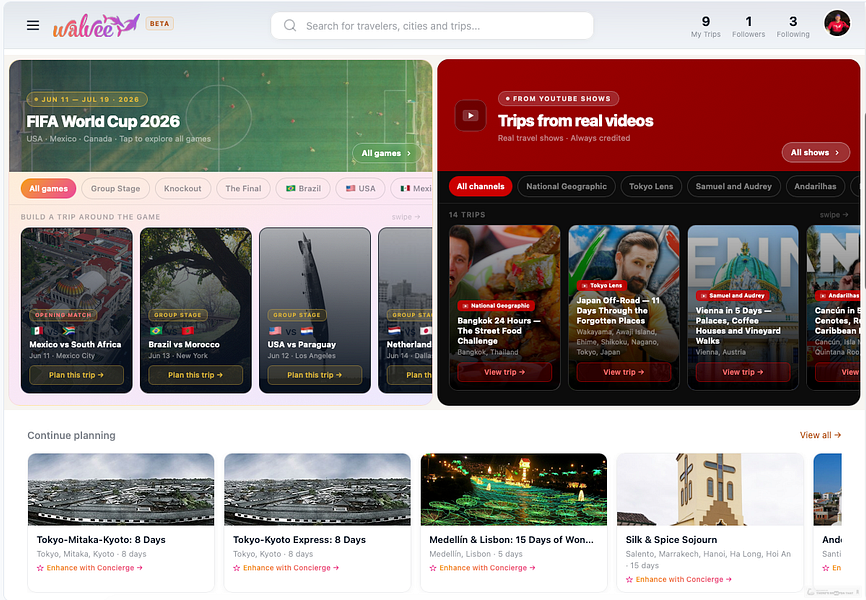Open Tokyo-Kyoto Express trip thumbnail
Image resolution: width=866 pixels, height=600 pixels.
(317, 490)
